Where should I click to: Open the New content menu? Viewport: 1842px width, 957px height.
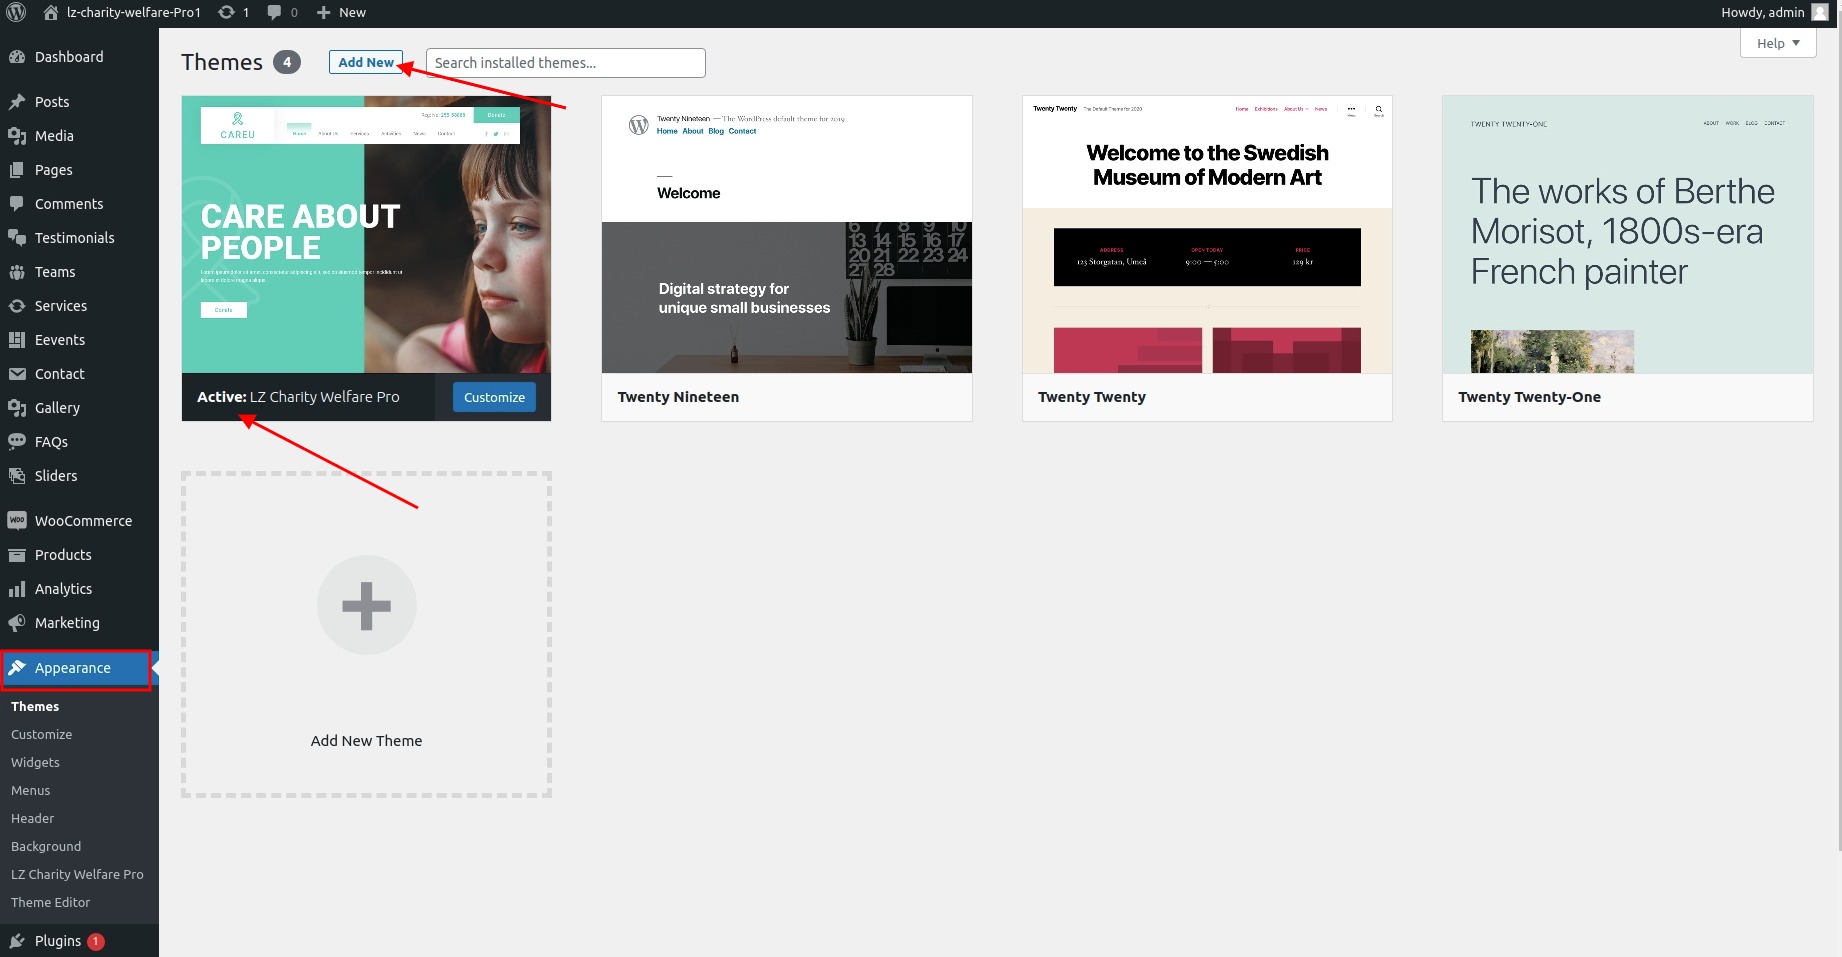tap(341, 12)
